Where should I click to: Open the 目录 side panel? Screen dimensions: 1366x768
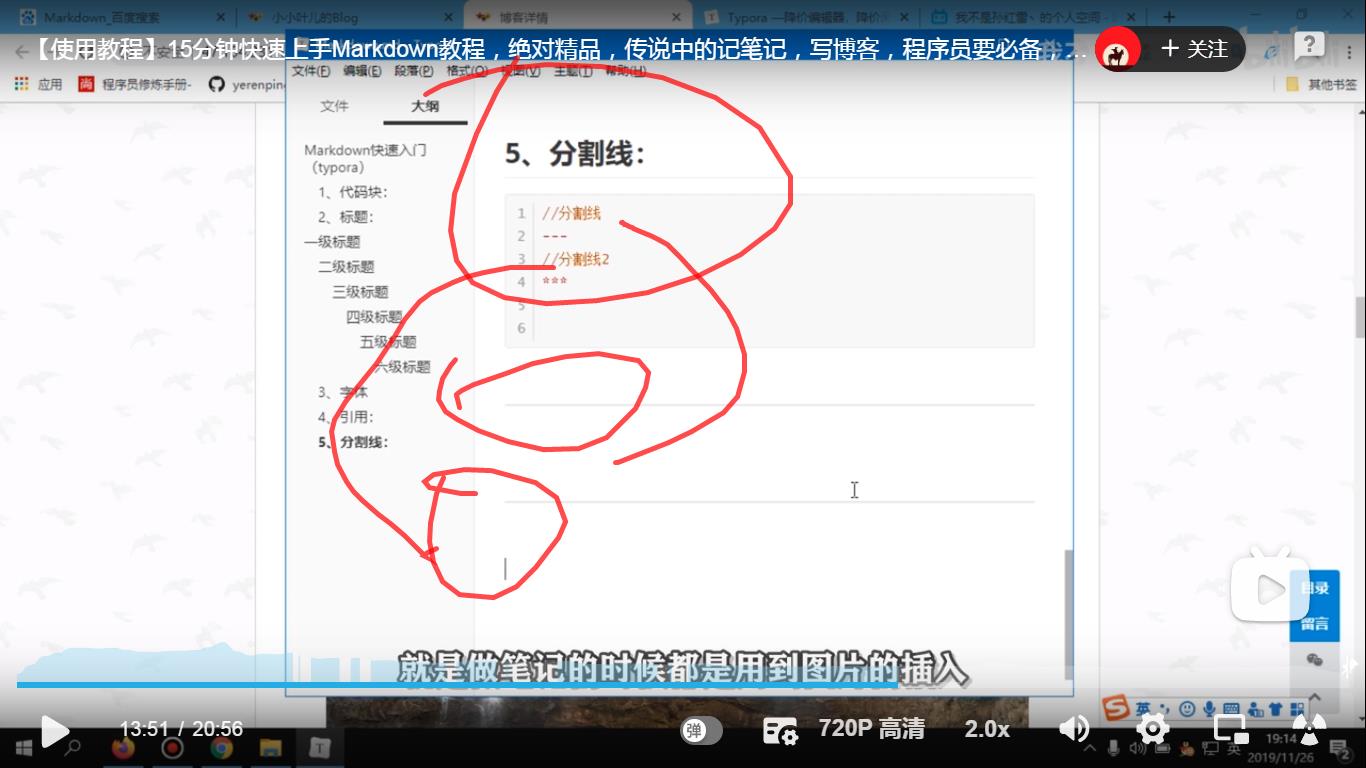tap(1314, 588)
